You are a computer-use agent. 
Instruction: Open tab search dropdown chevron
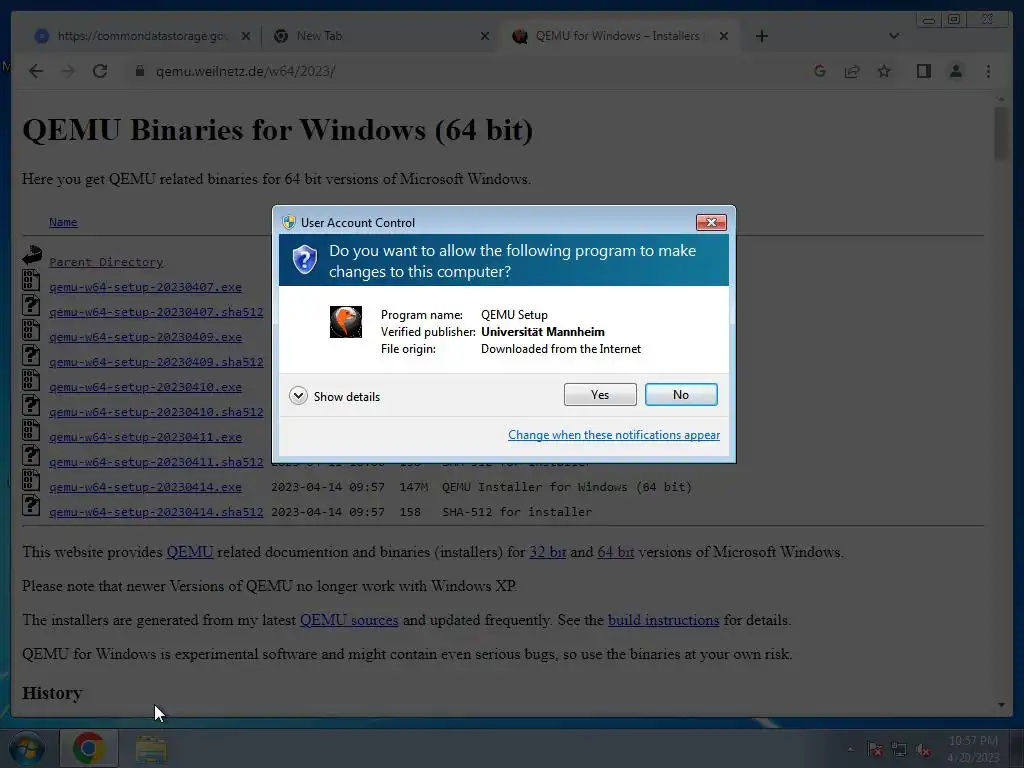pyautogui.click(x=894, y=36)
